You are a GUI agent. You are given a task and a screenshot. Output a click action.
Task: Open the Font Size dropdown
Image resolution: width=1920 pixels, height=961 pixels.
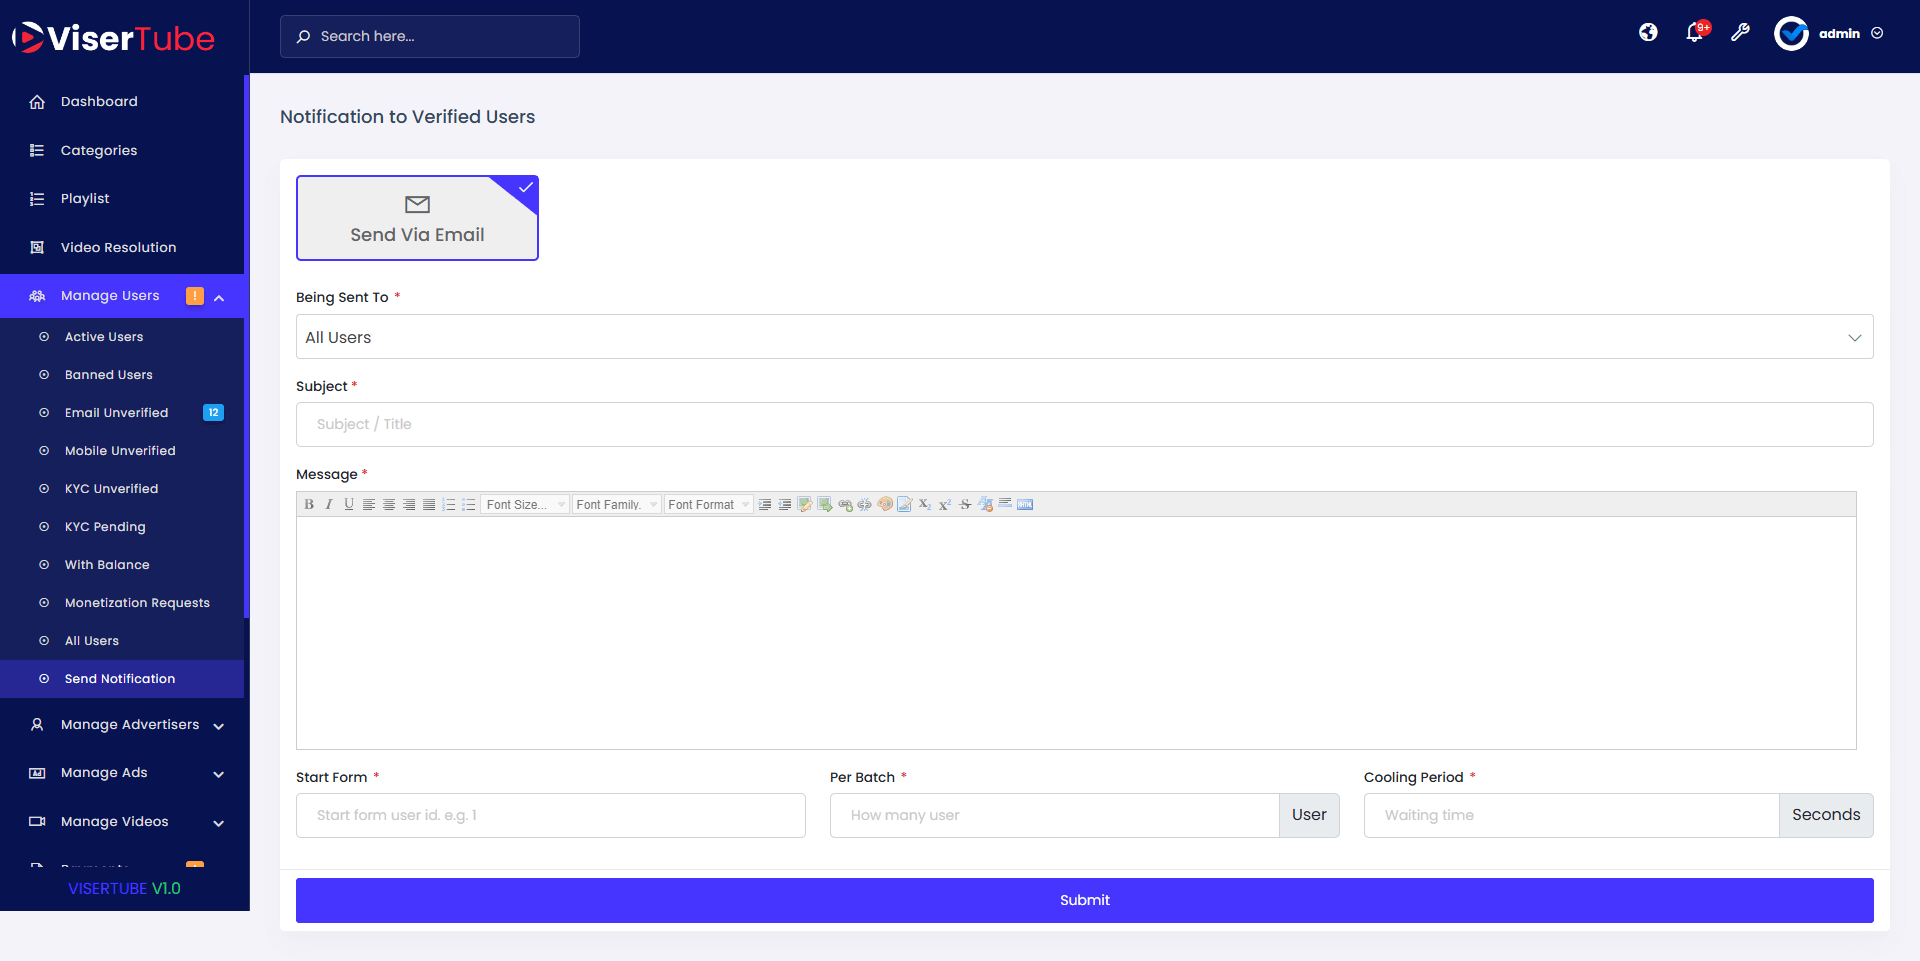[525, 505]
